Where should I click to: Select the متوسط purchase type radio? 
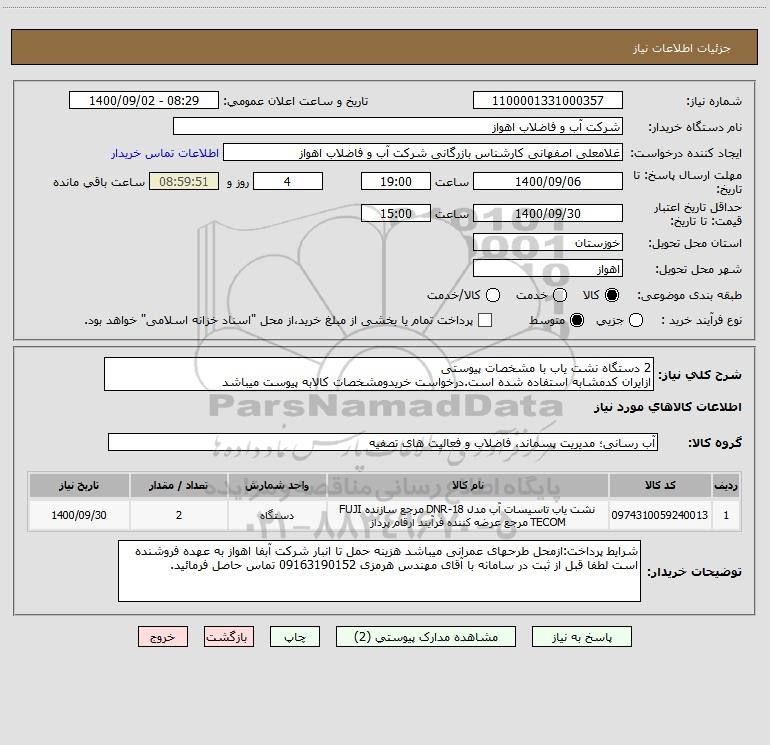coord(577,320)
